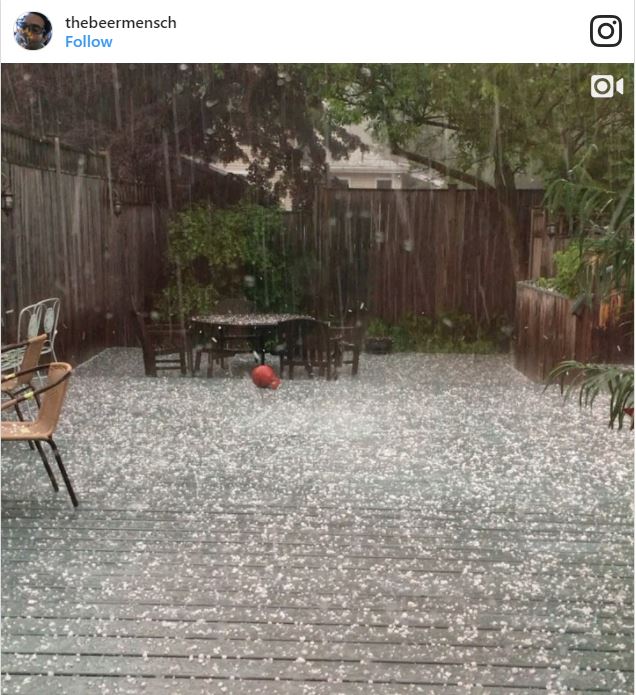Click the hail-covered deck boards
Image resolution: width=636 pixels, height=695 pixels.
[x=318, y=554]
